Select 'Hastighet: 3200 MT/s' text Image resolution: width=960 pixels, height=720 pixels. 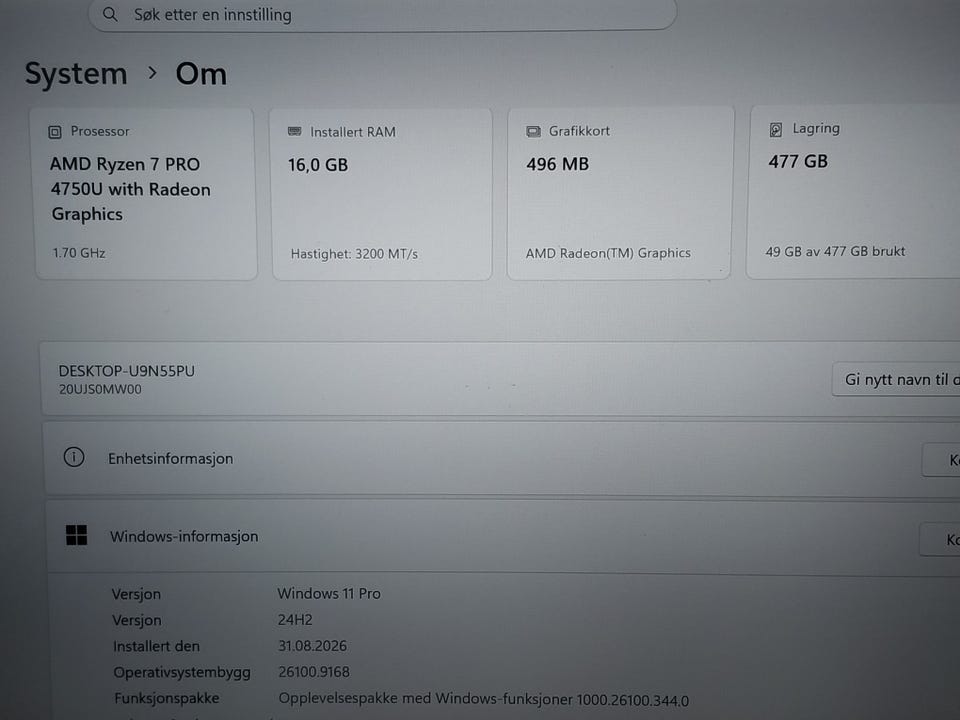(354, 254)
